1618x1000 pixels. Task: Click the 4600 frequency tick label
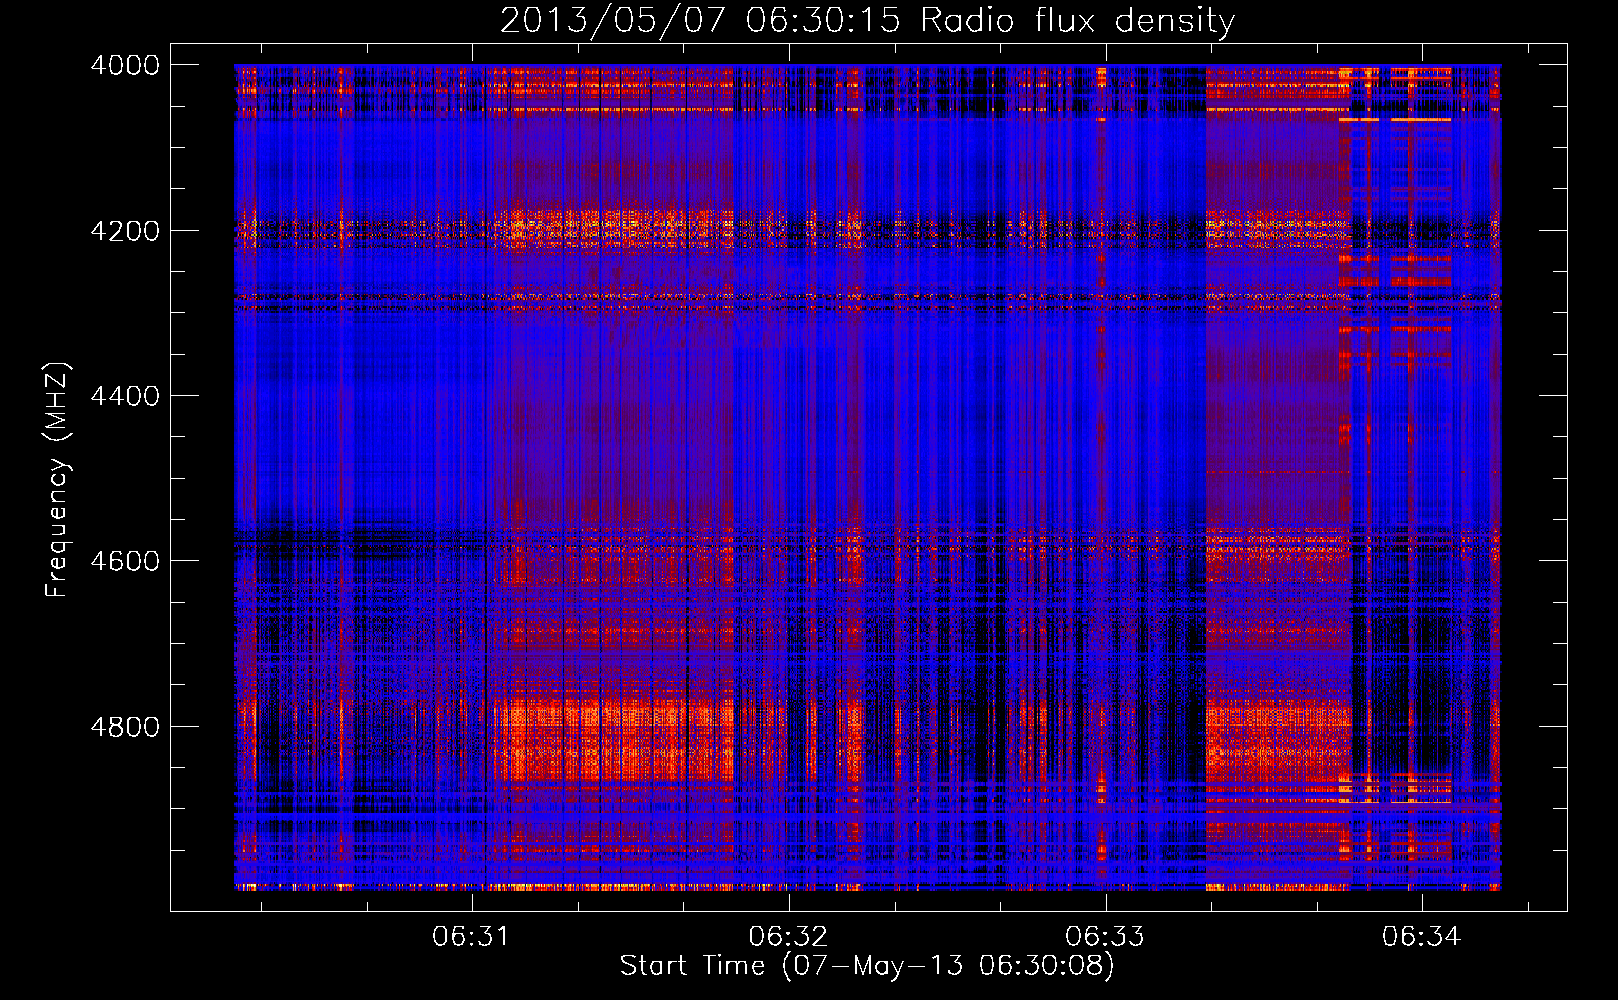tap(125, 561)
